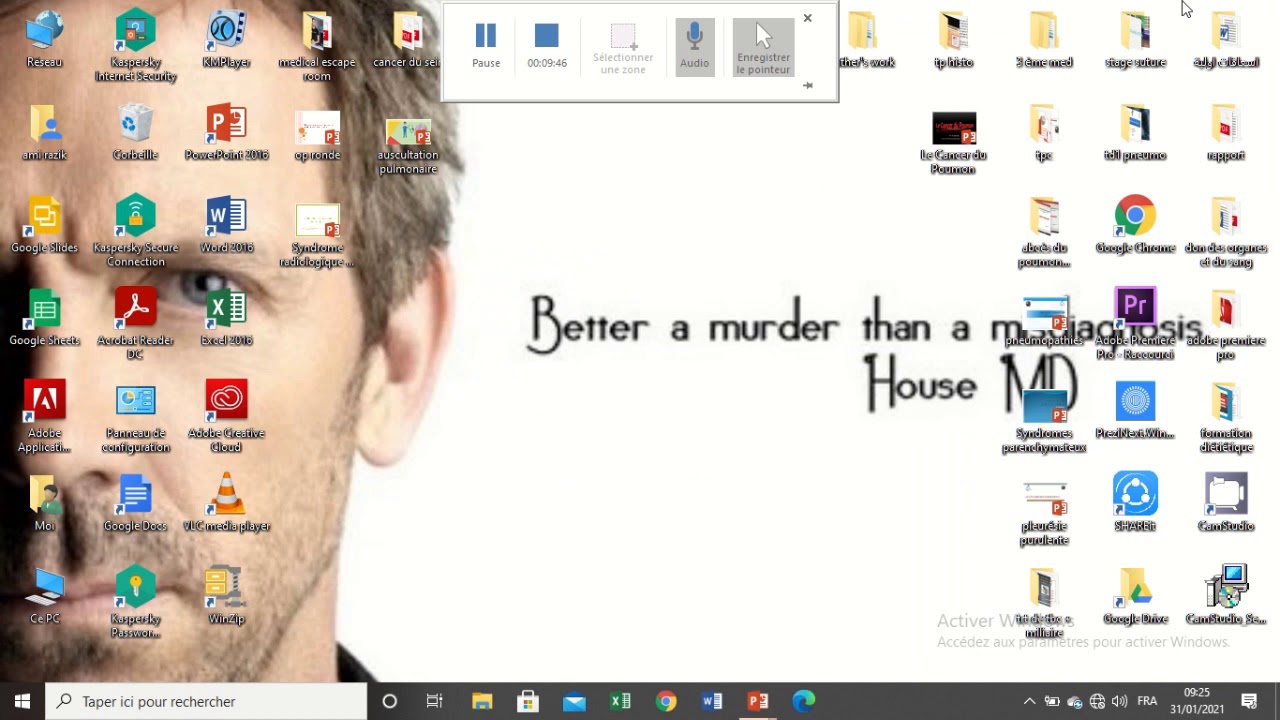The height and width of the screenshot is (720, 1280).
Task: Stop the recording at 00:09:46
Action: pyautogui.click(x=547, y=46)
